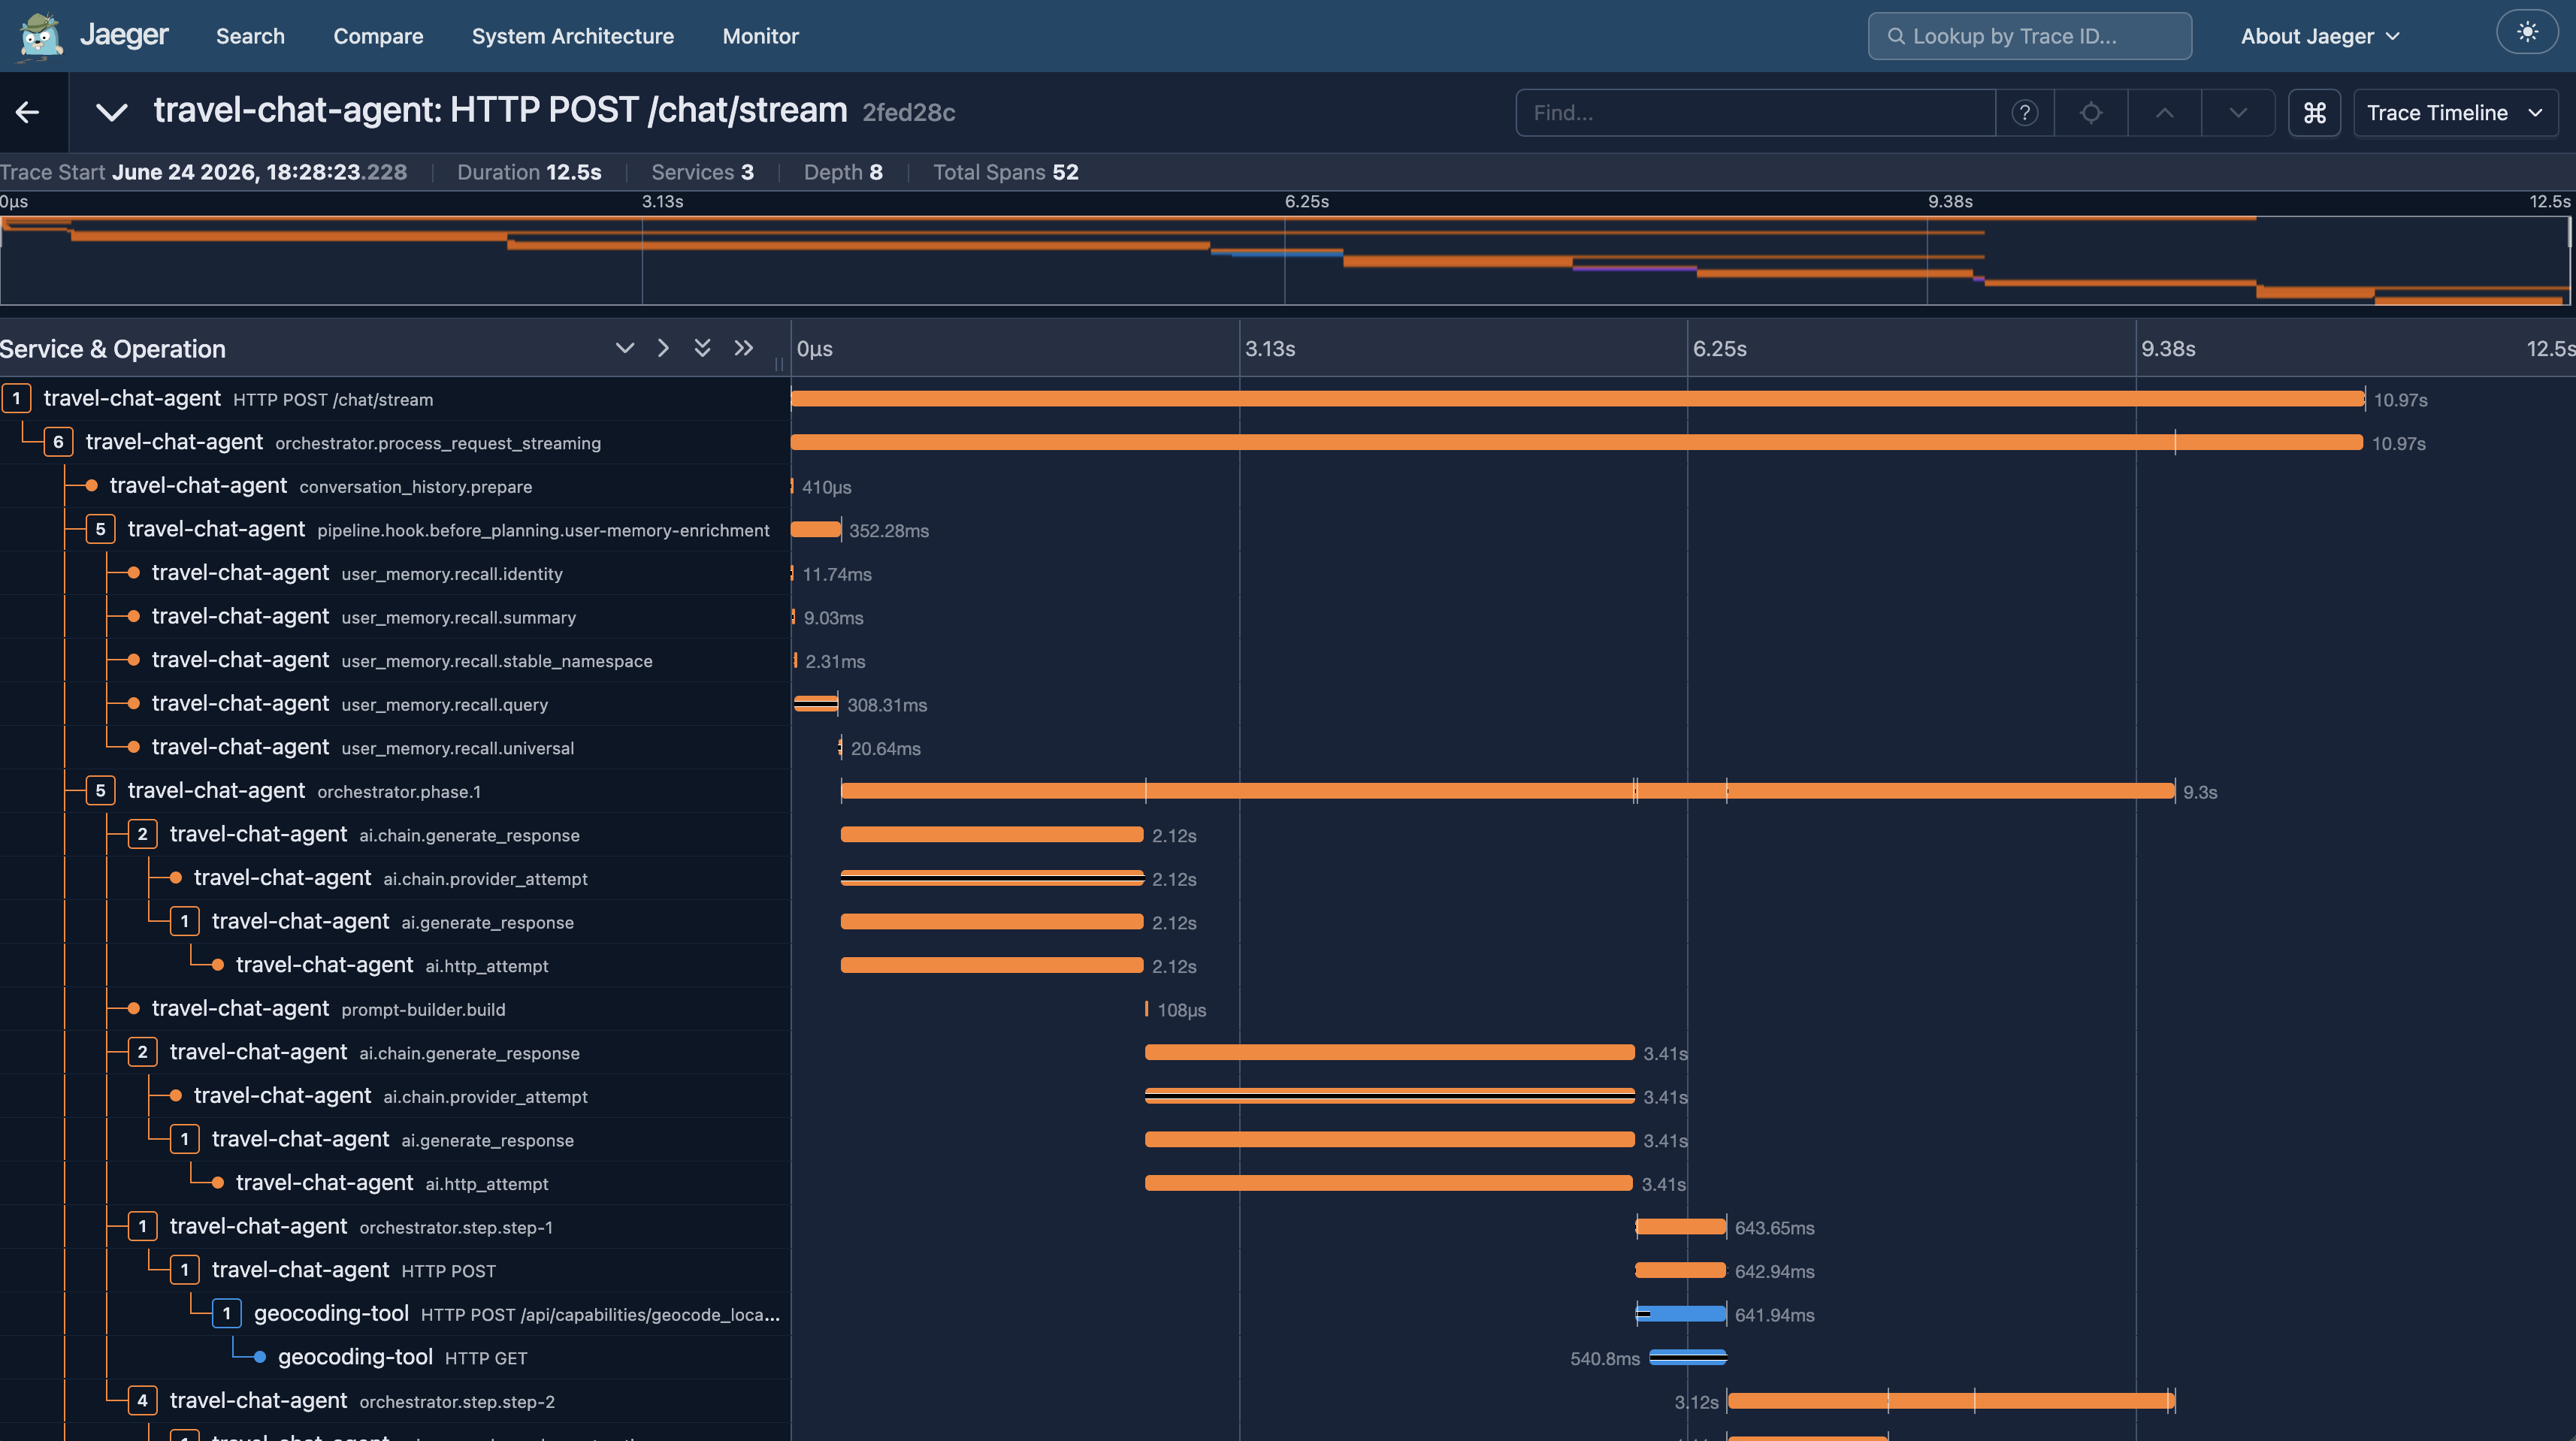Click the locate matched span crosshair icon

click(x=2091, y=113)
